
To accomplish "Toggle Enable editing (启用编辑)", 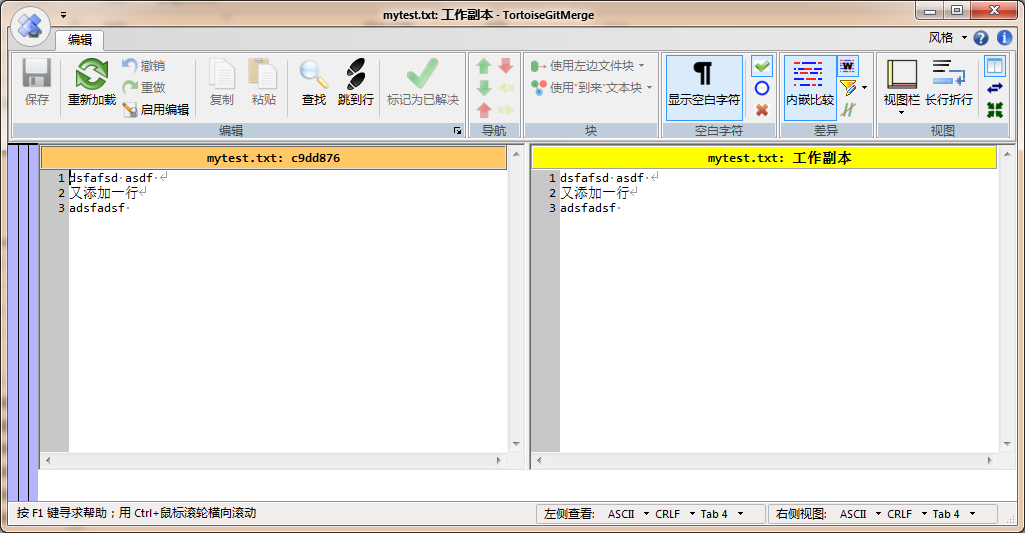I will tap(156, 109).
